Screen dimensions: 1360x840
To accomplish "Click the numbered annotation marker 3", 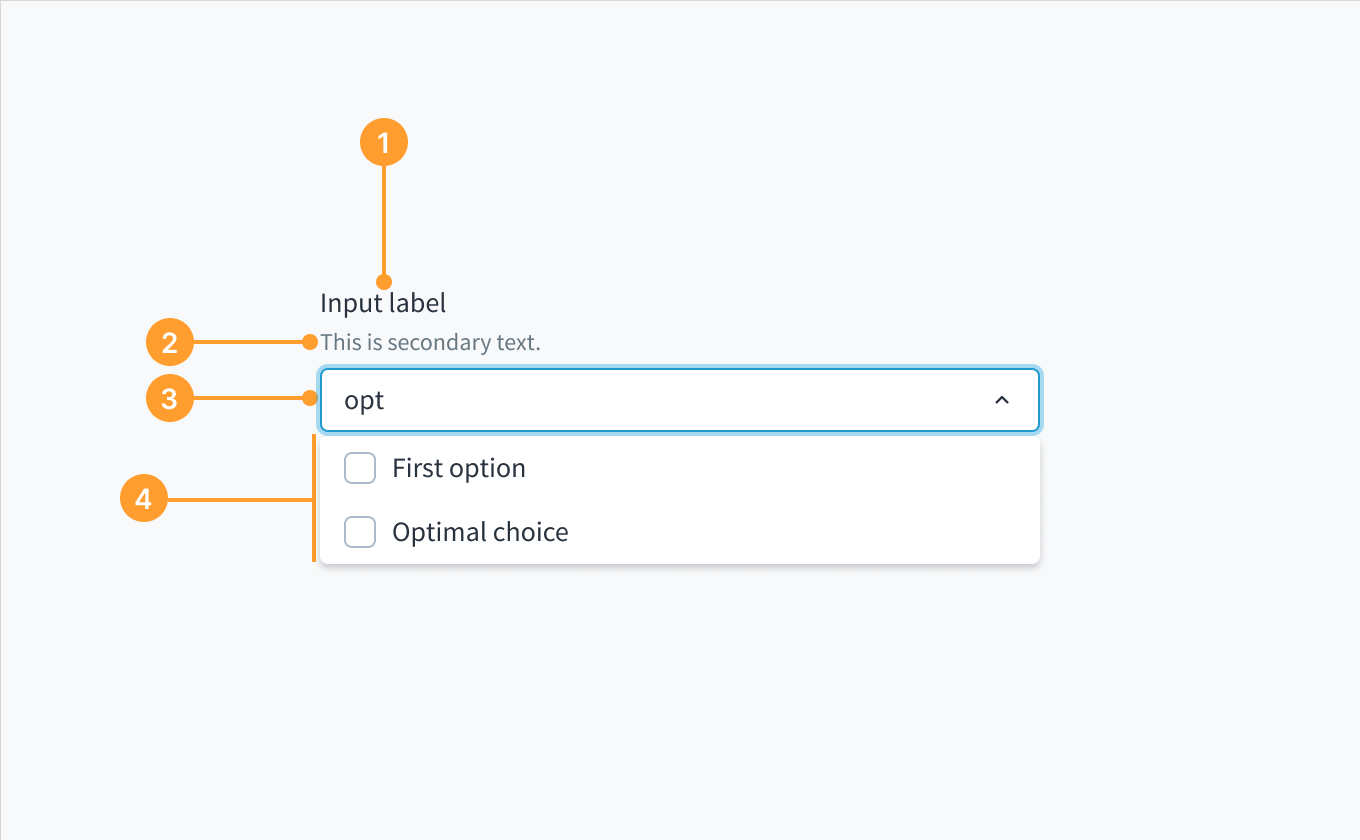I will tap(170, 398).
